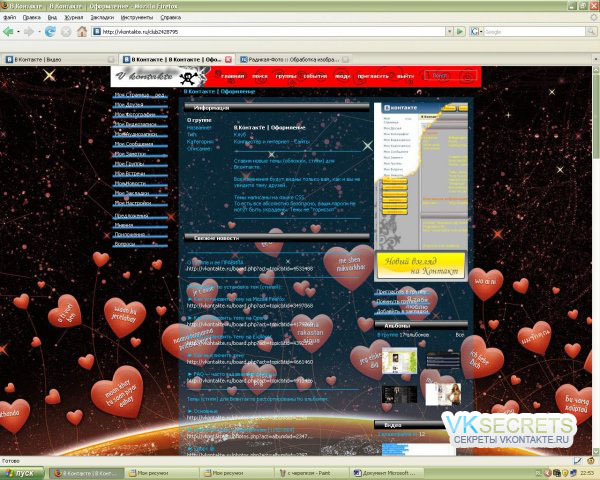
Task: Click the Firefox Back arrow button
Action: coord(8,31)
